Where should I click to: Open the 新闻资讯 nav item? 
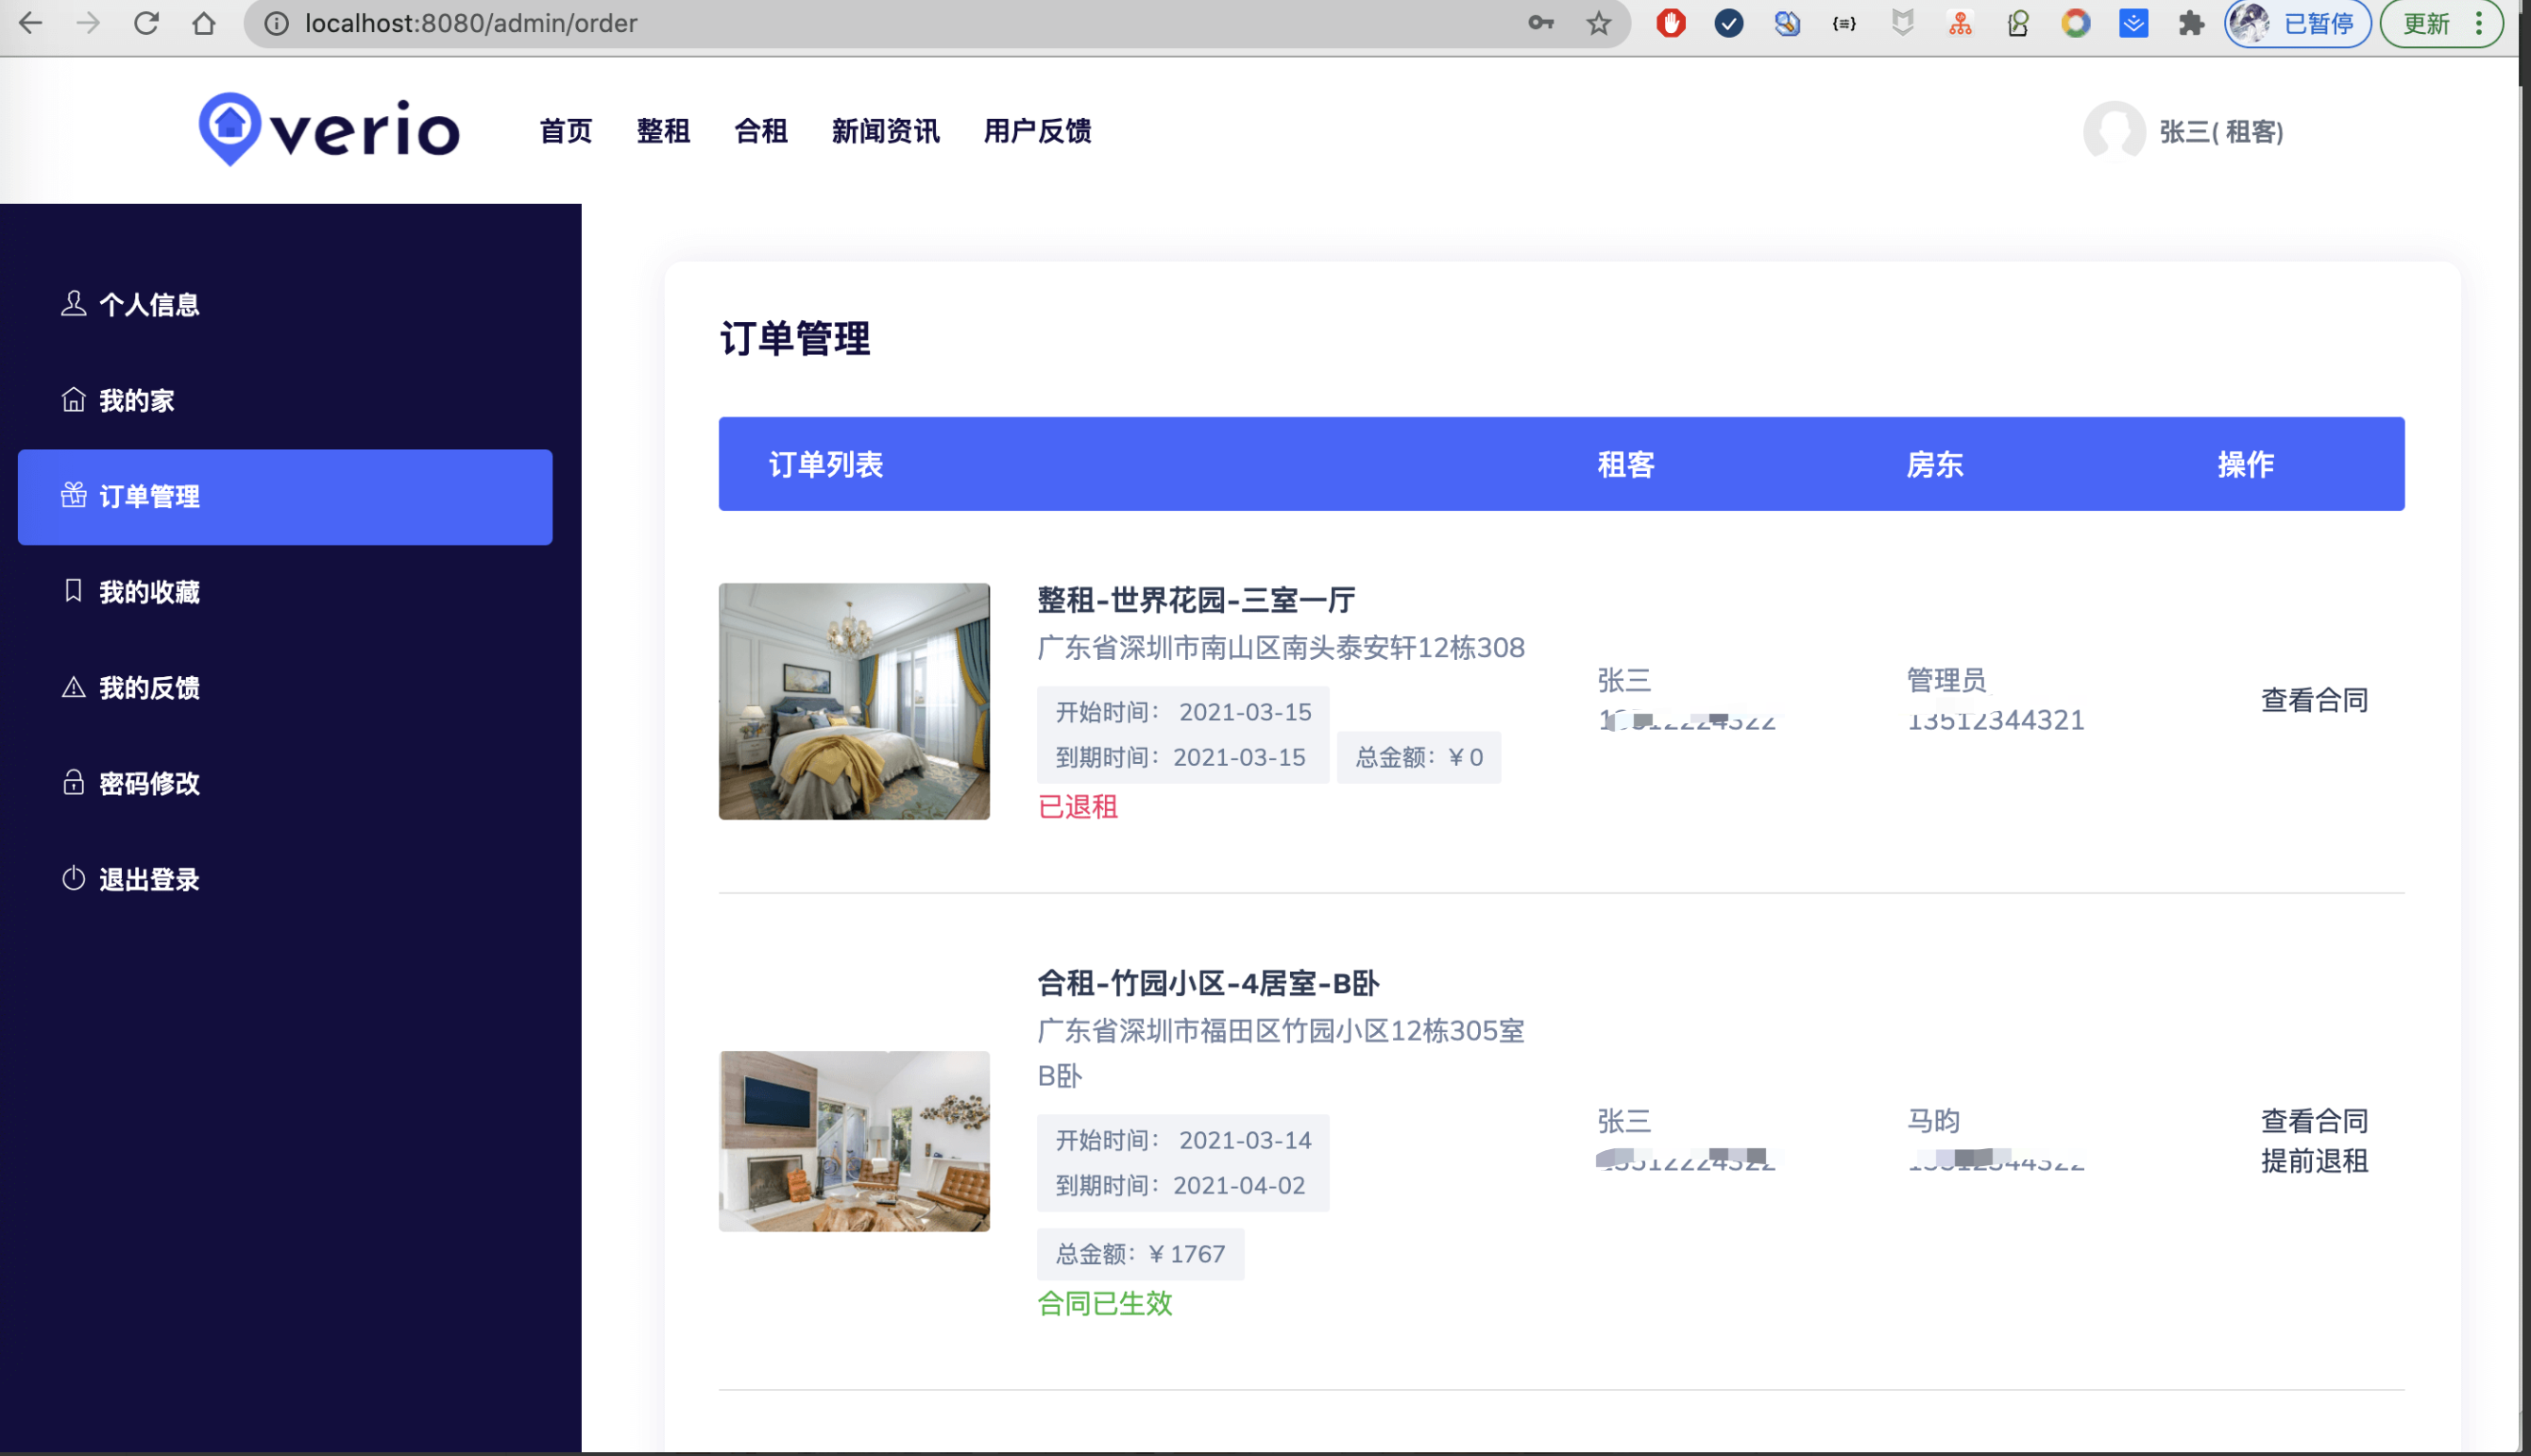coord(886,131)
